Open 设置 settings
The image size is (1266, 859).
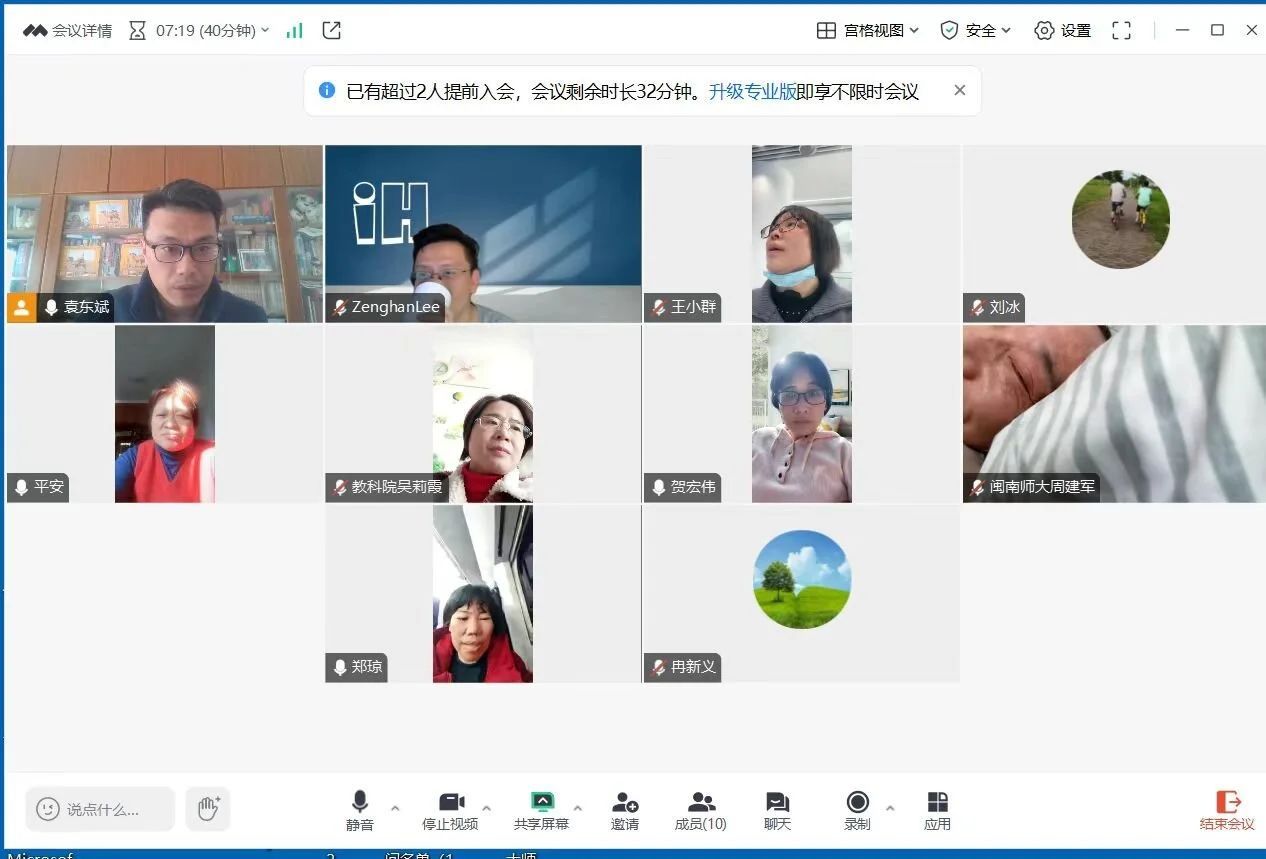1063,30
